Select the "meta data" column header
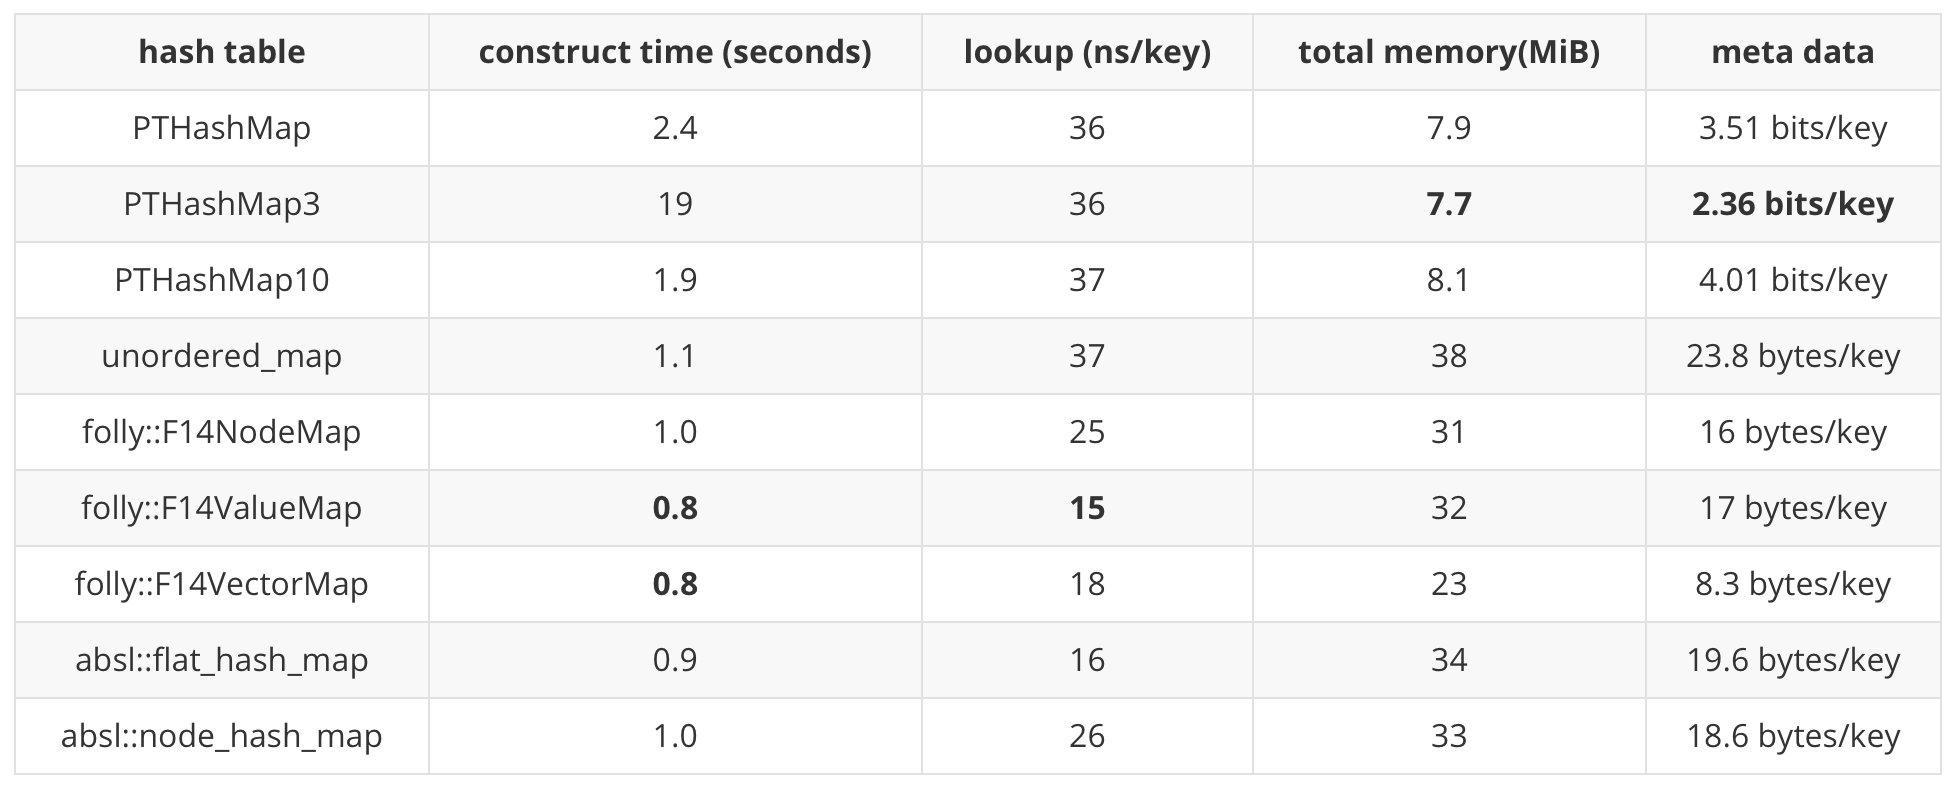Screen dimensions: 1950x786 (1792, 52)
